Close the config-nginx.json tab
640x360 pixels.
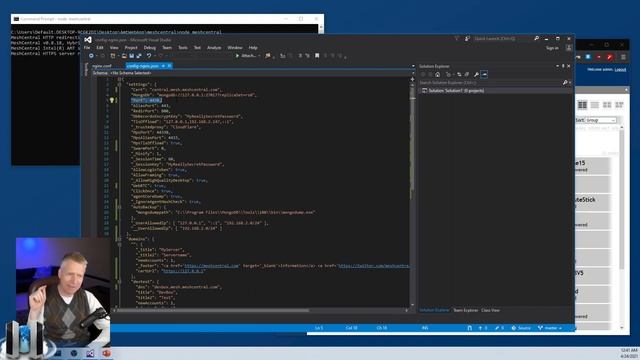click(169, 66)
